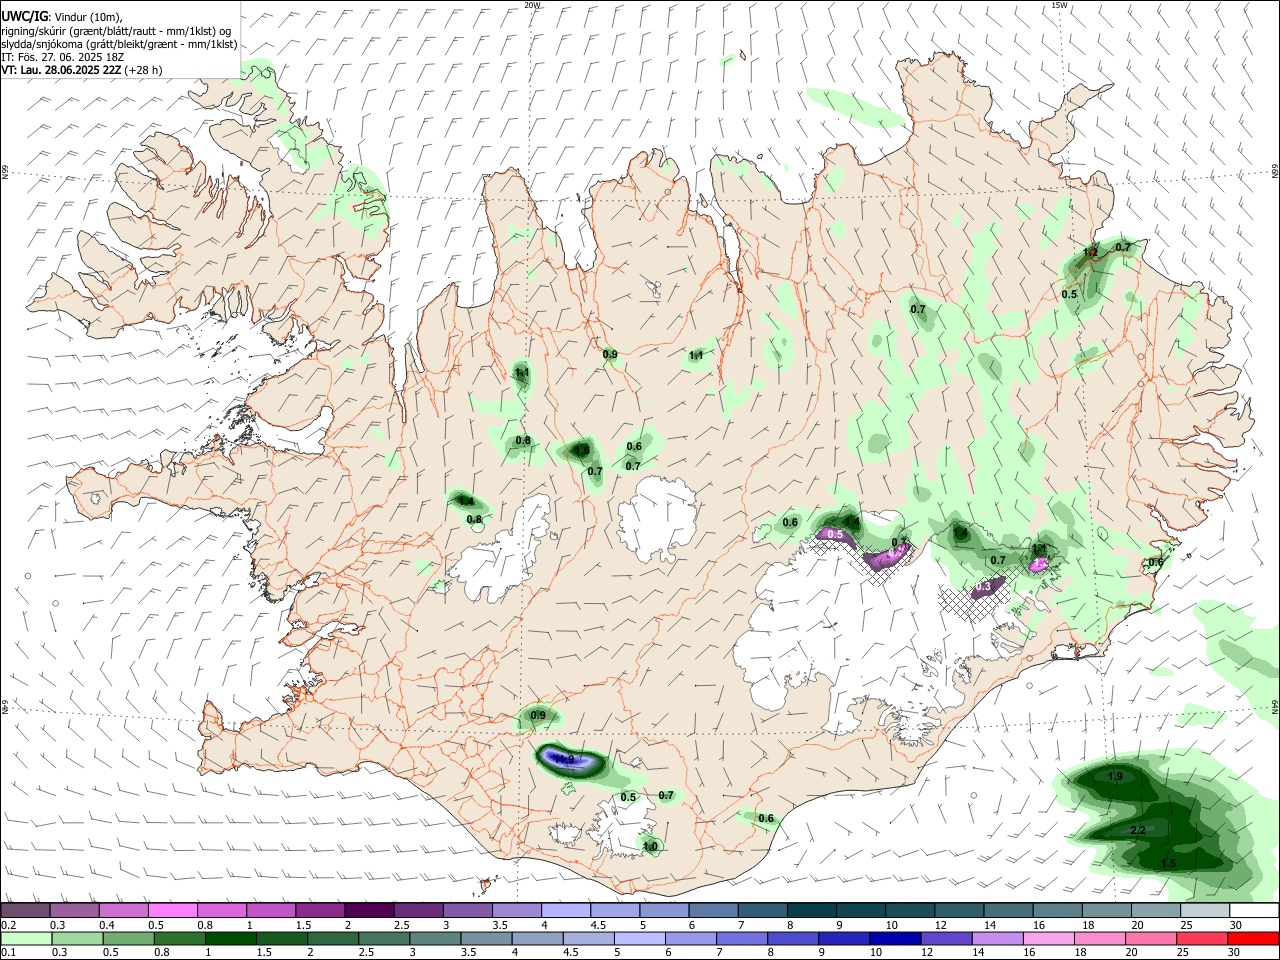
Task: Select 1.9 value in offshore green cell
Action: (x=1116, y=776)
